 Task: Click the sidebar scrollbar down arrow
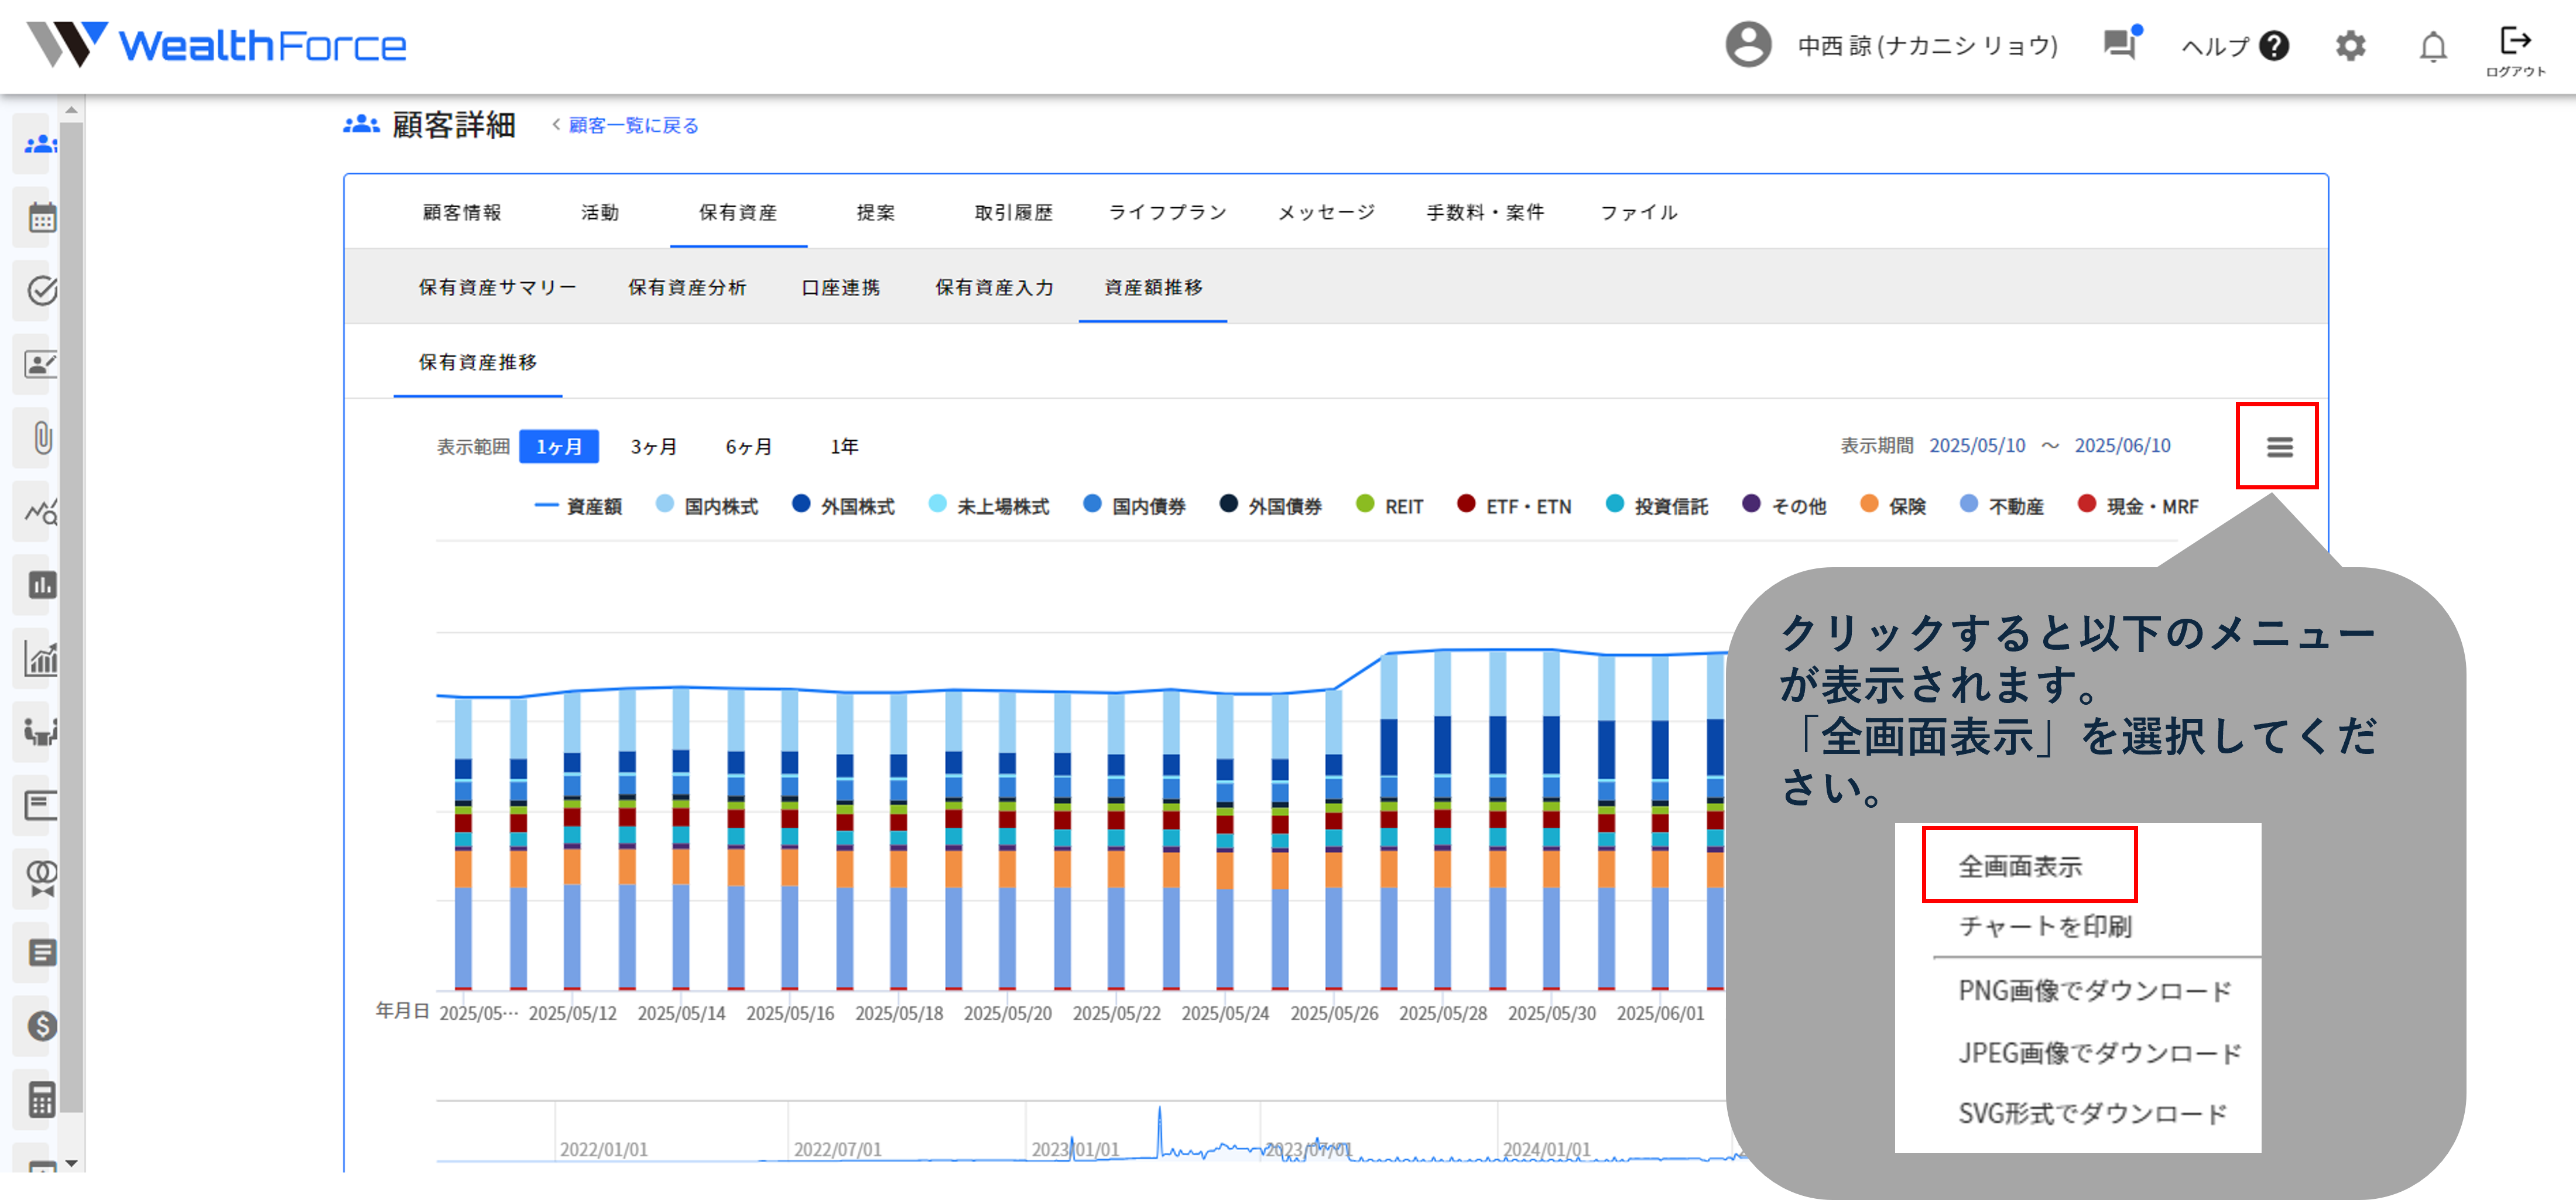(x=71, y=1163)
